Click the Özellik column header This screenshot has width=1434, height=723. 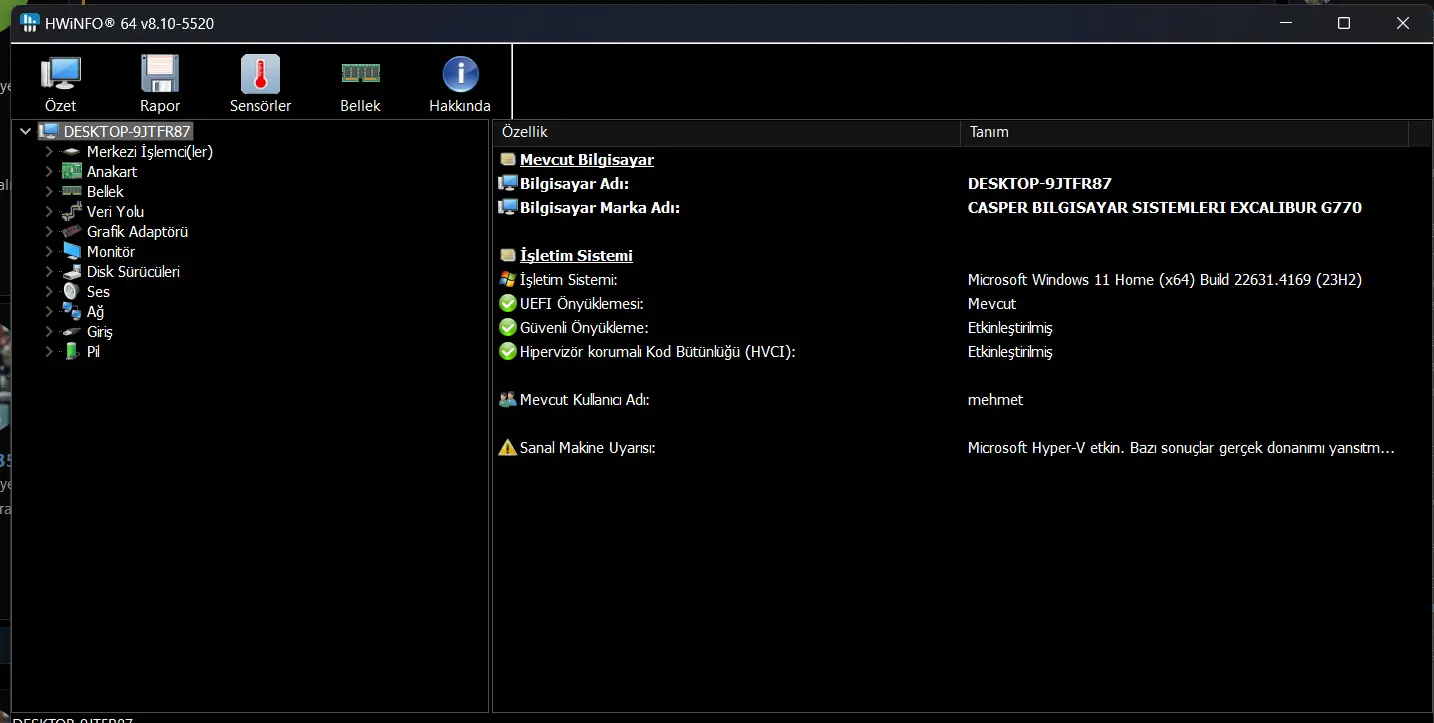click(727, 132)
